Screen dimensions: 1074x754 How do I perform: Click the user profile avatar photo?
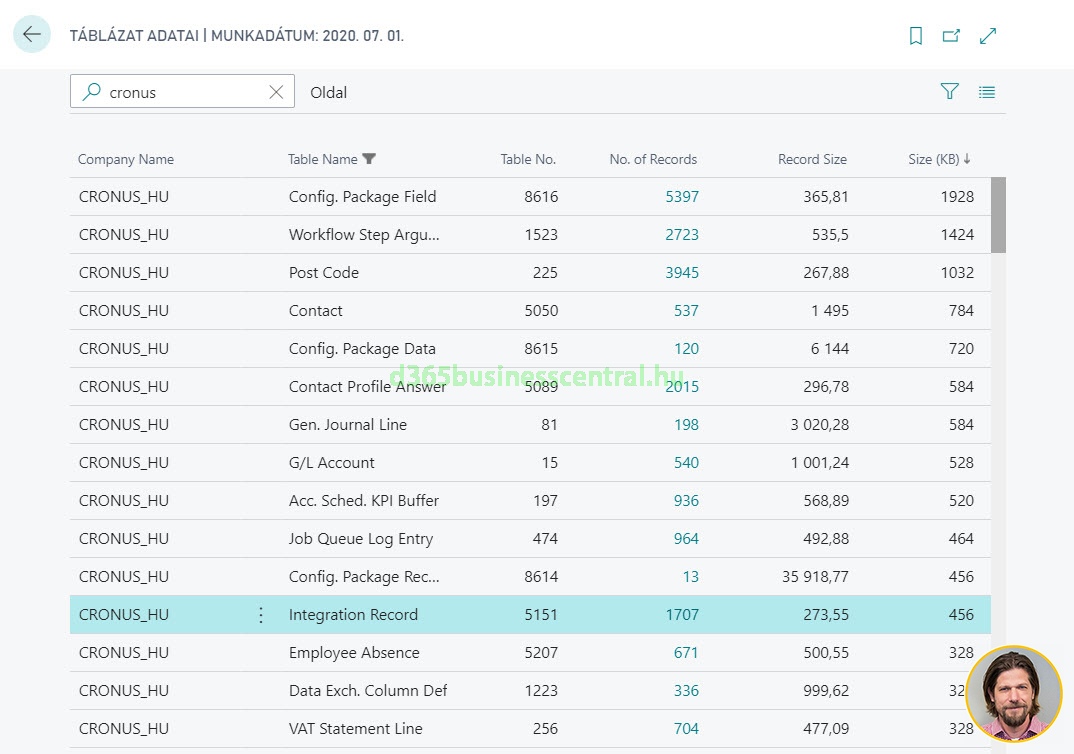click(1013, 693)
